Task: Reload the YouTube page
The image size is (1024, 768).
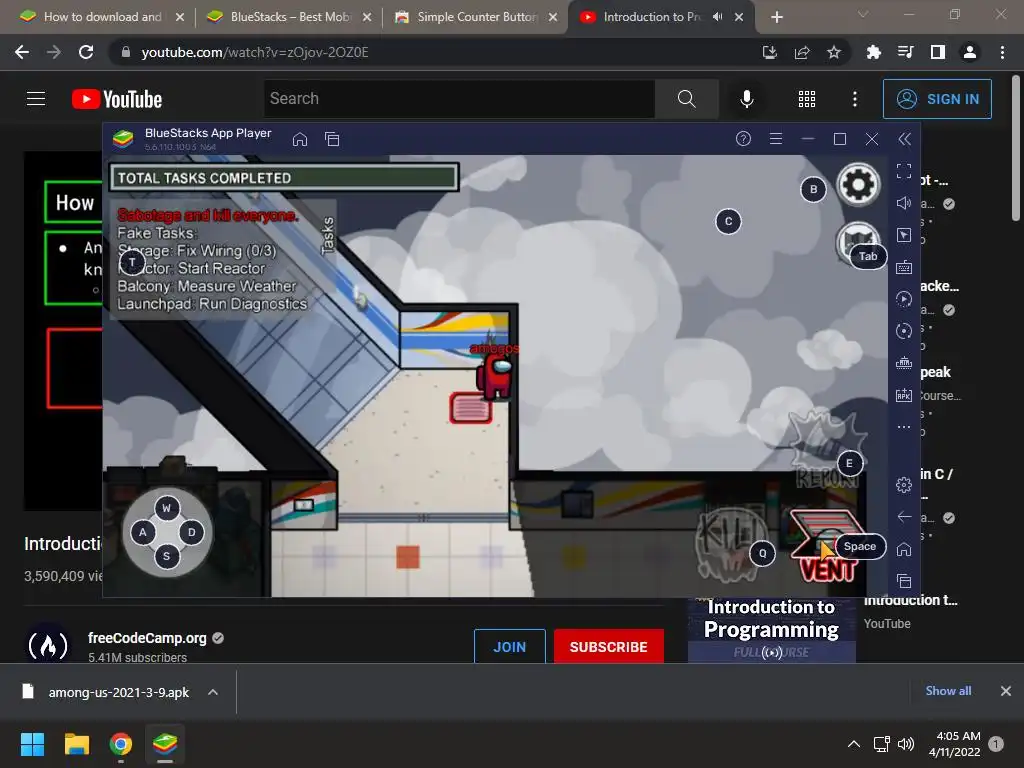Action: coord(86,52)
